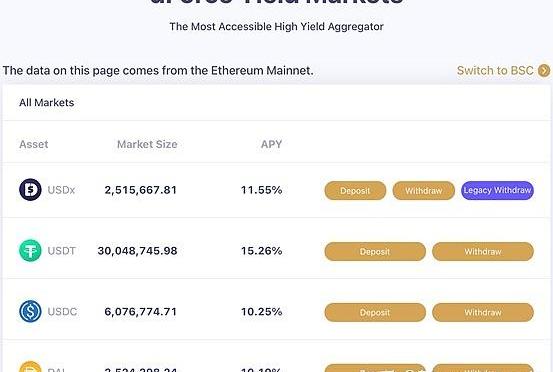Screen dimensions: 553x372
Task: Select the All Markets tab
Action: 47,103
